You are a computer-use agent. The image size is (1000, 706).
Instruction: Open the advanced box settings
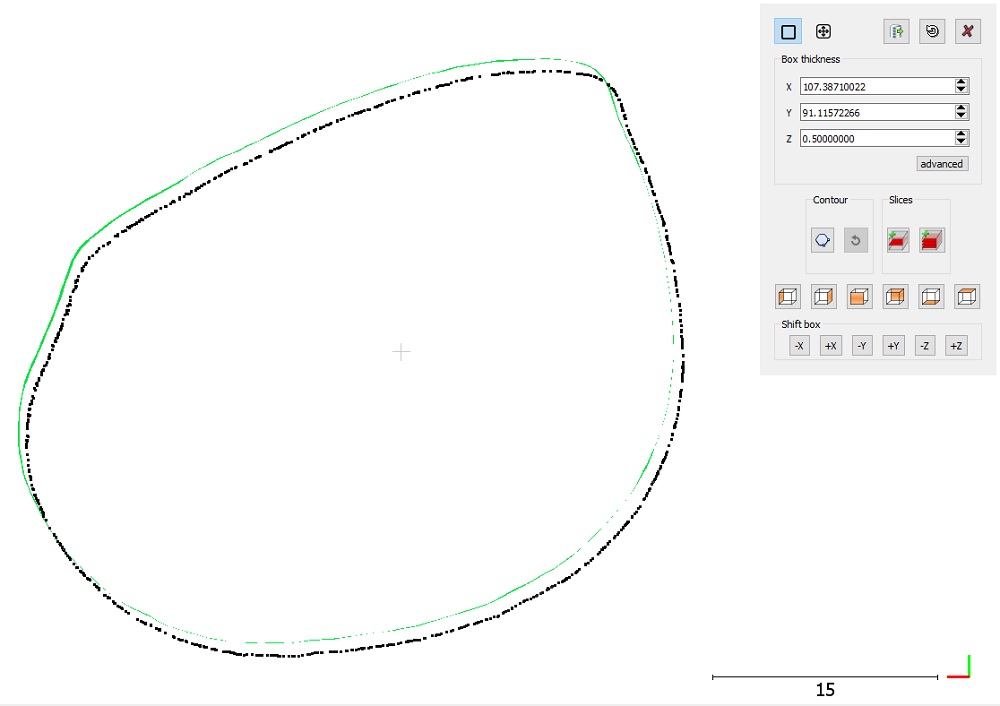pos(941,163)
